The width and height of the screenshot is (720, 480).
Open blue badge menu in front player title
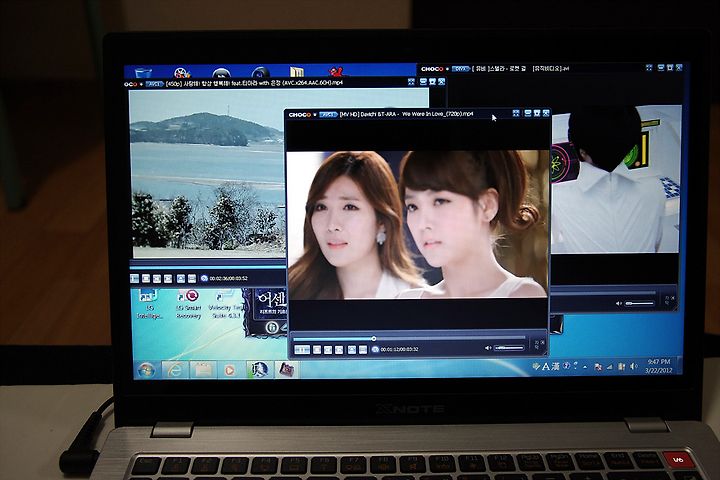pyautogui.click(x=328, y=114)
